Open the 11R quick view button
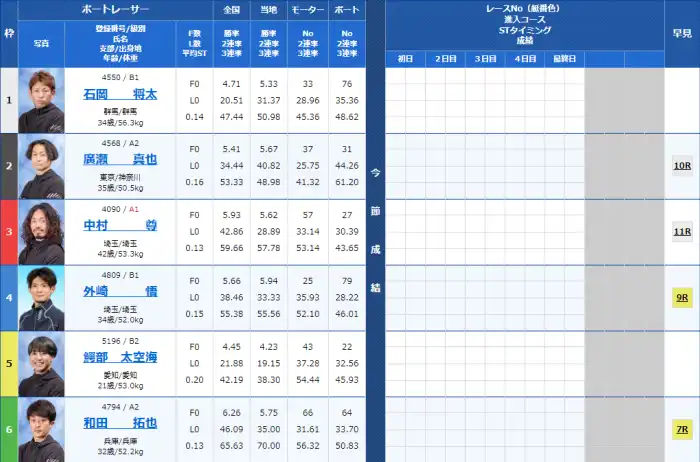Image resolution: width=700 pixels, height=462 pixels. (681, 231)
